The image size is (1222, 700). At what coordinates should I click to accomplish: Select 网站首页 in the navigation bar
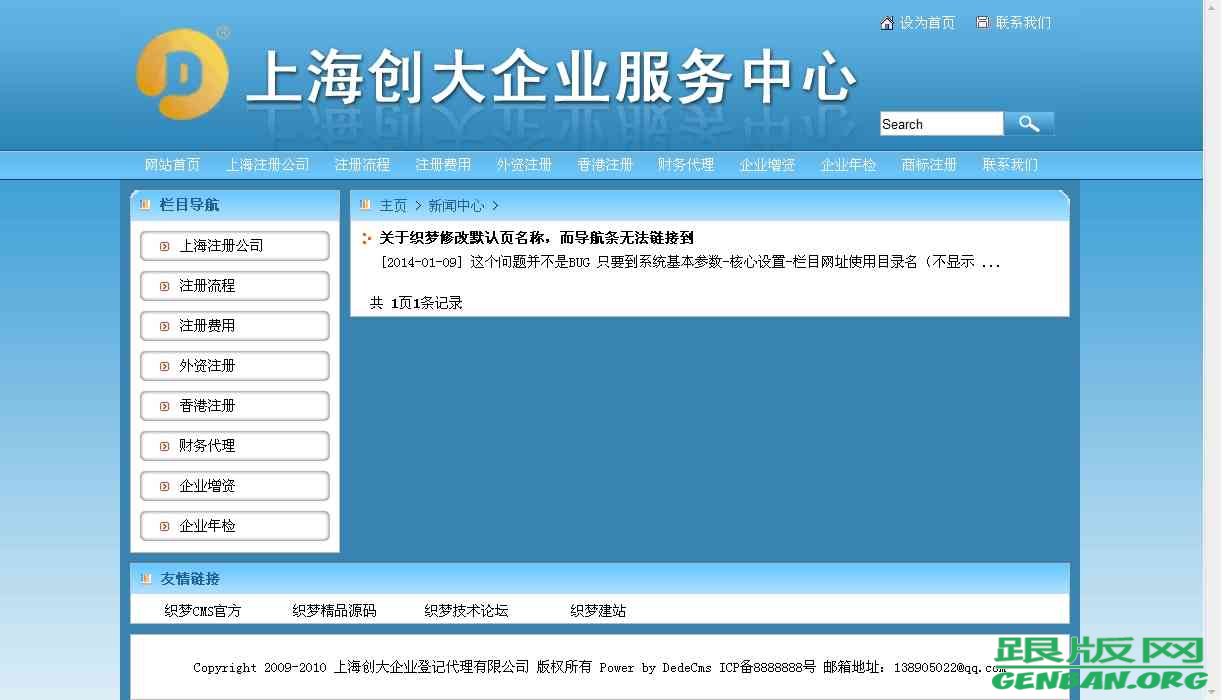(x=170, y=164)
